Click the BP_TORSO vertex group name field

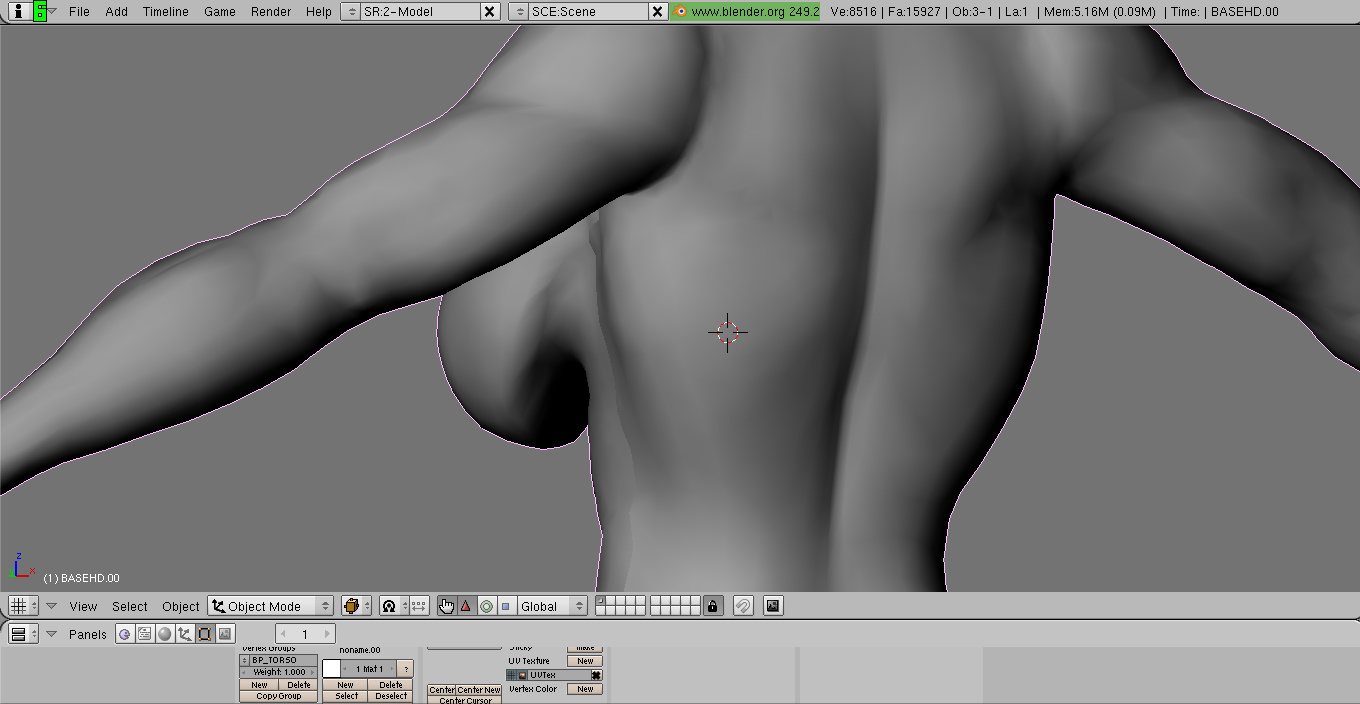point(283,660)
